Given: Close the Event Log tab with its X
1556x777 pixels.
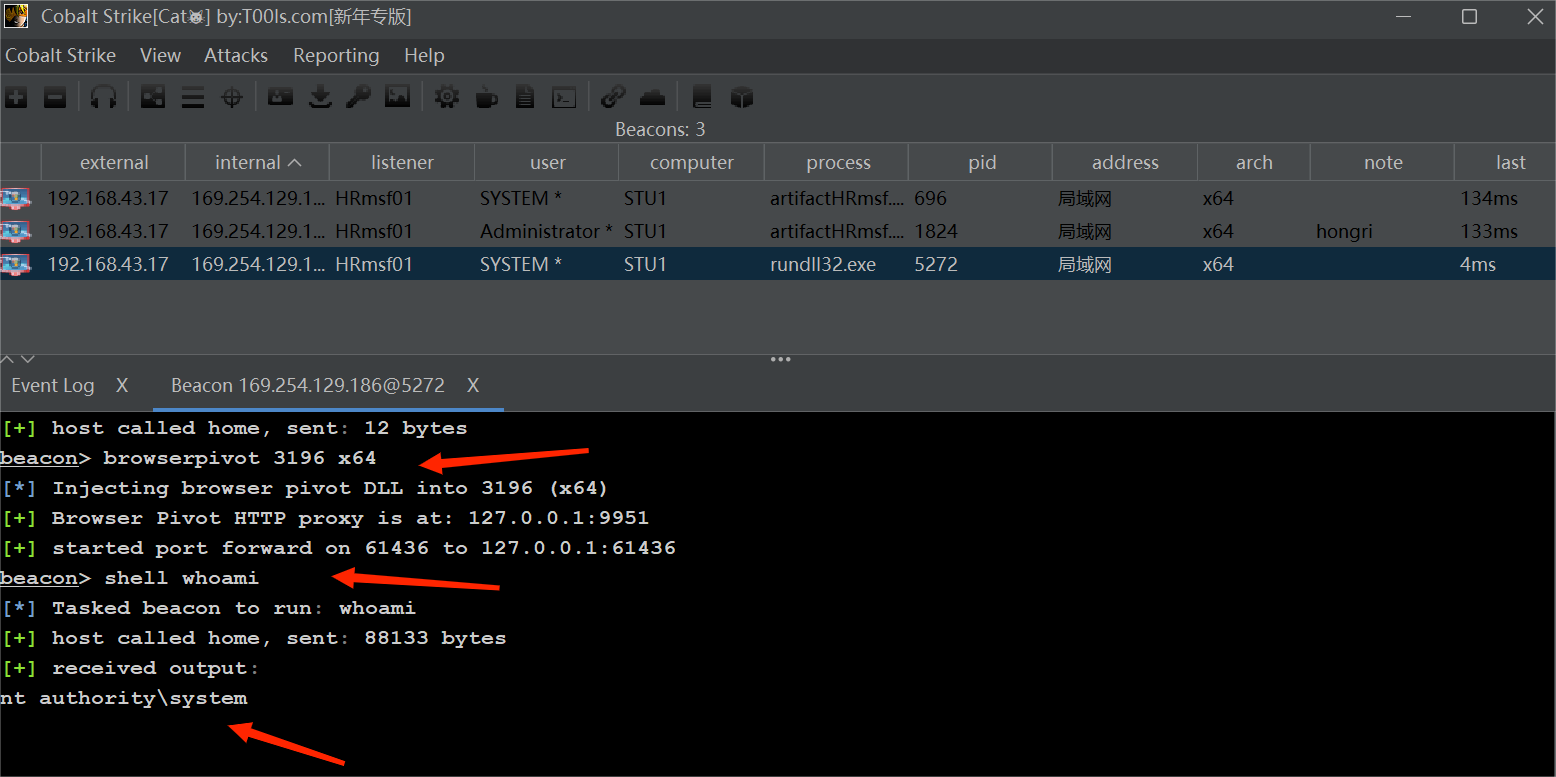Looking at the screenshot, I should pyautogui.click(x=122, y=386).
